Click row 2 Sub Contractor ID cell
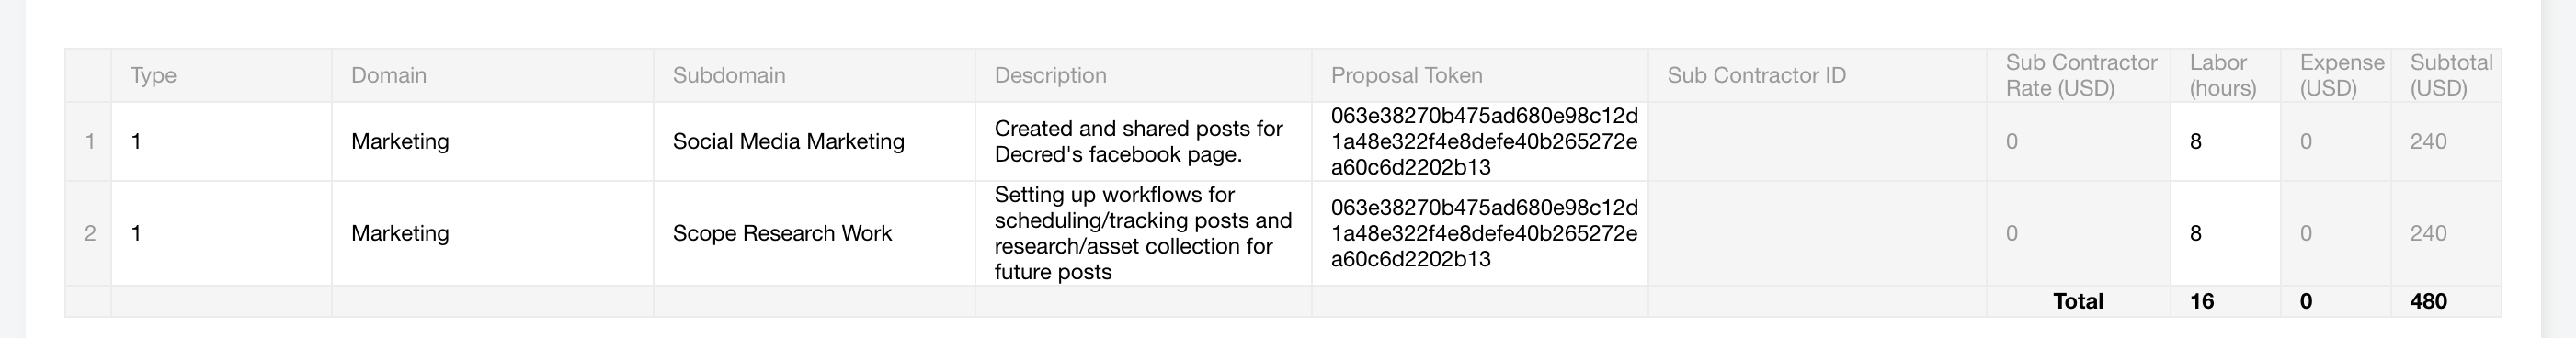Screen dimensions: 2576x338 point(1817,233)
